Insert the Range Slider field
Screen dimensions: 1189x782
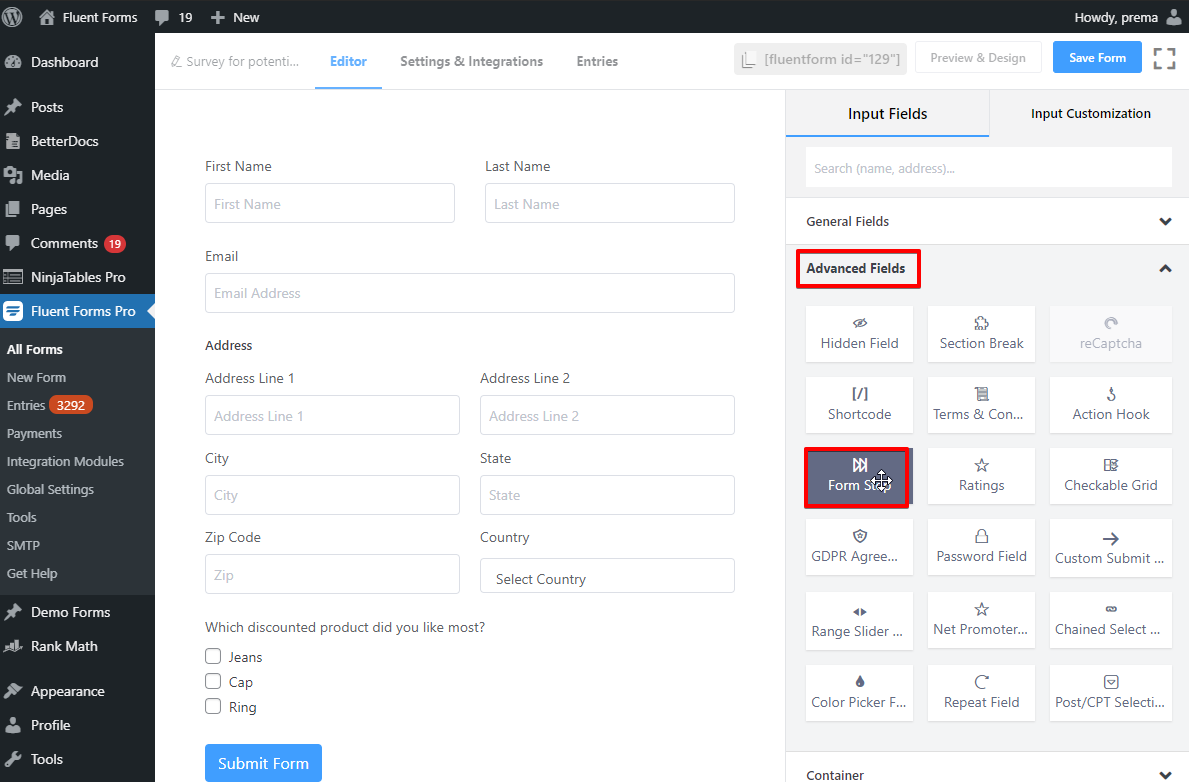pyautogui.click(x=859, y=620)
